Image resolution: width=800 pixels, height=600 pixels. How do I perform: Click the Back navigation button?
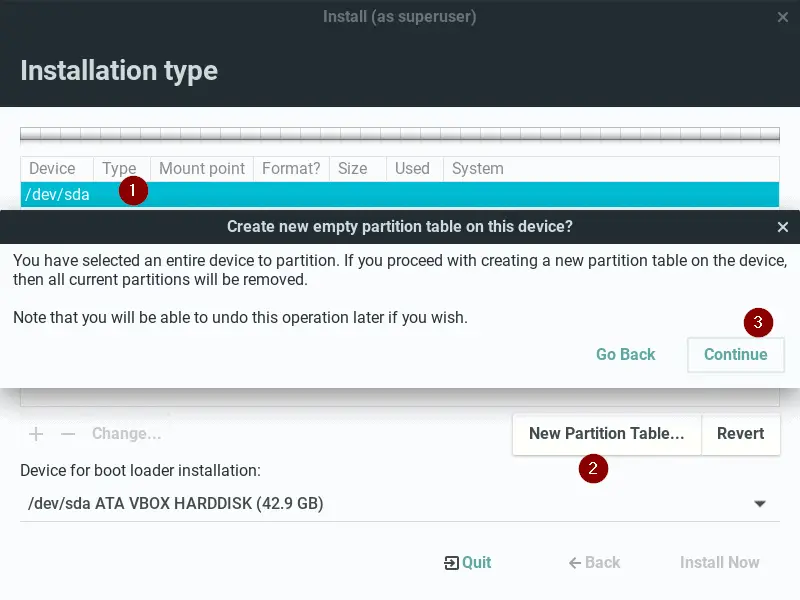coord(594,562)
